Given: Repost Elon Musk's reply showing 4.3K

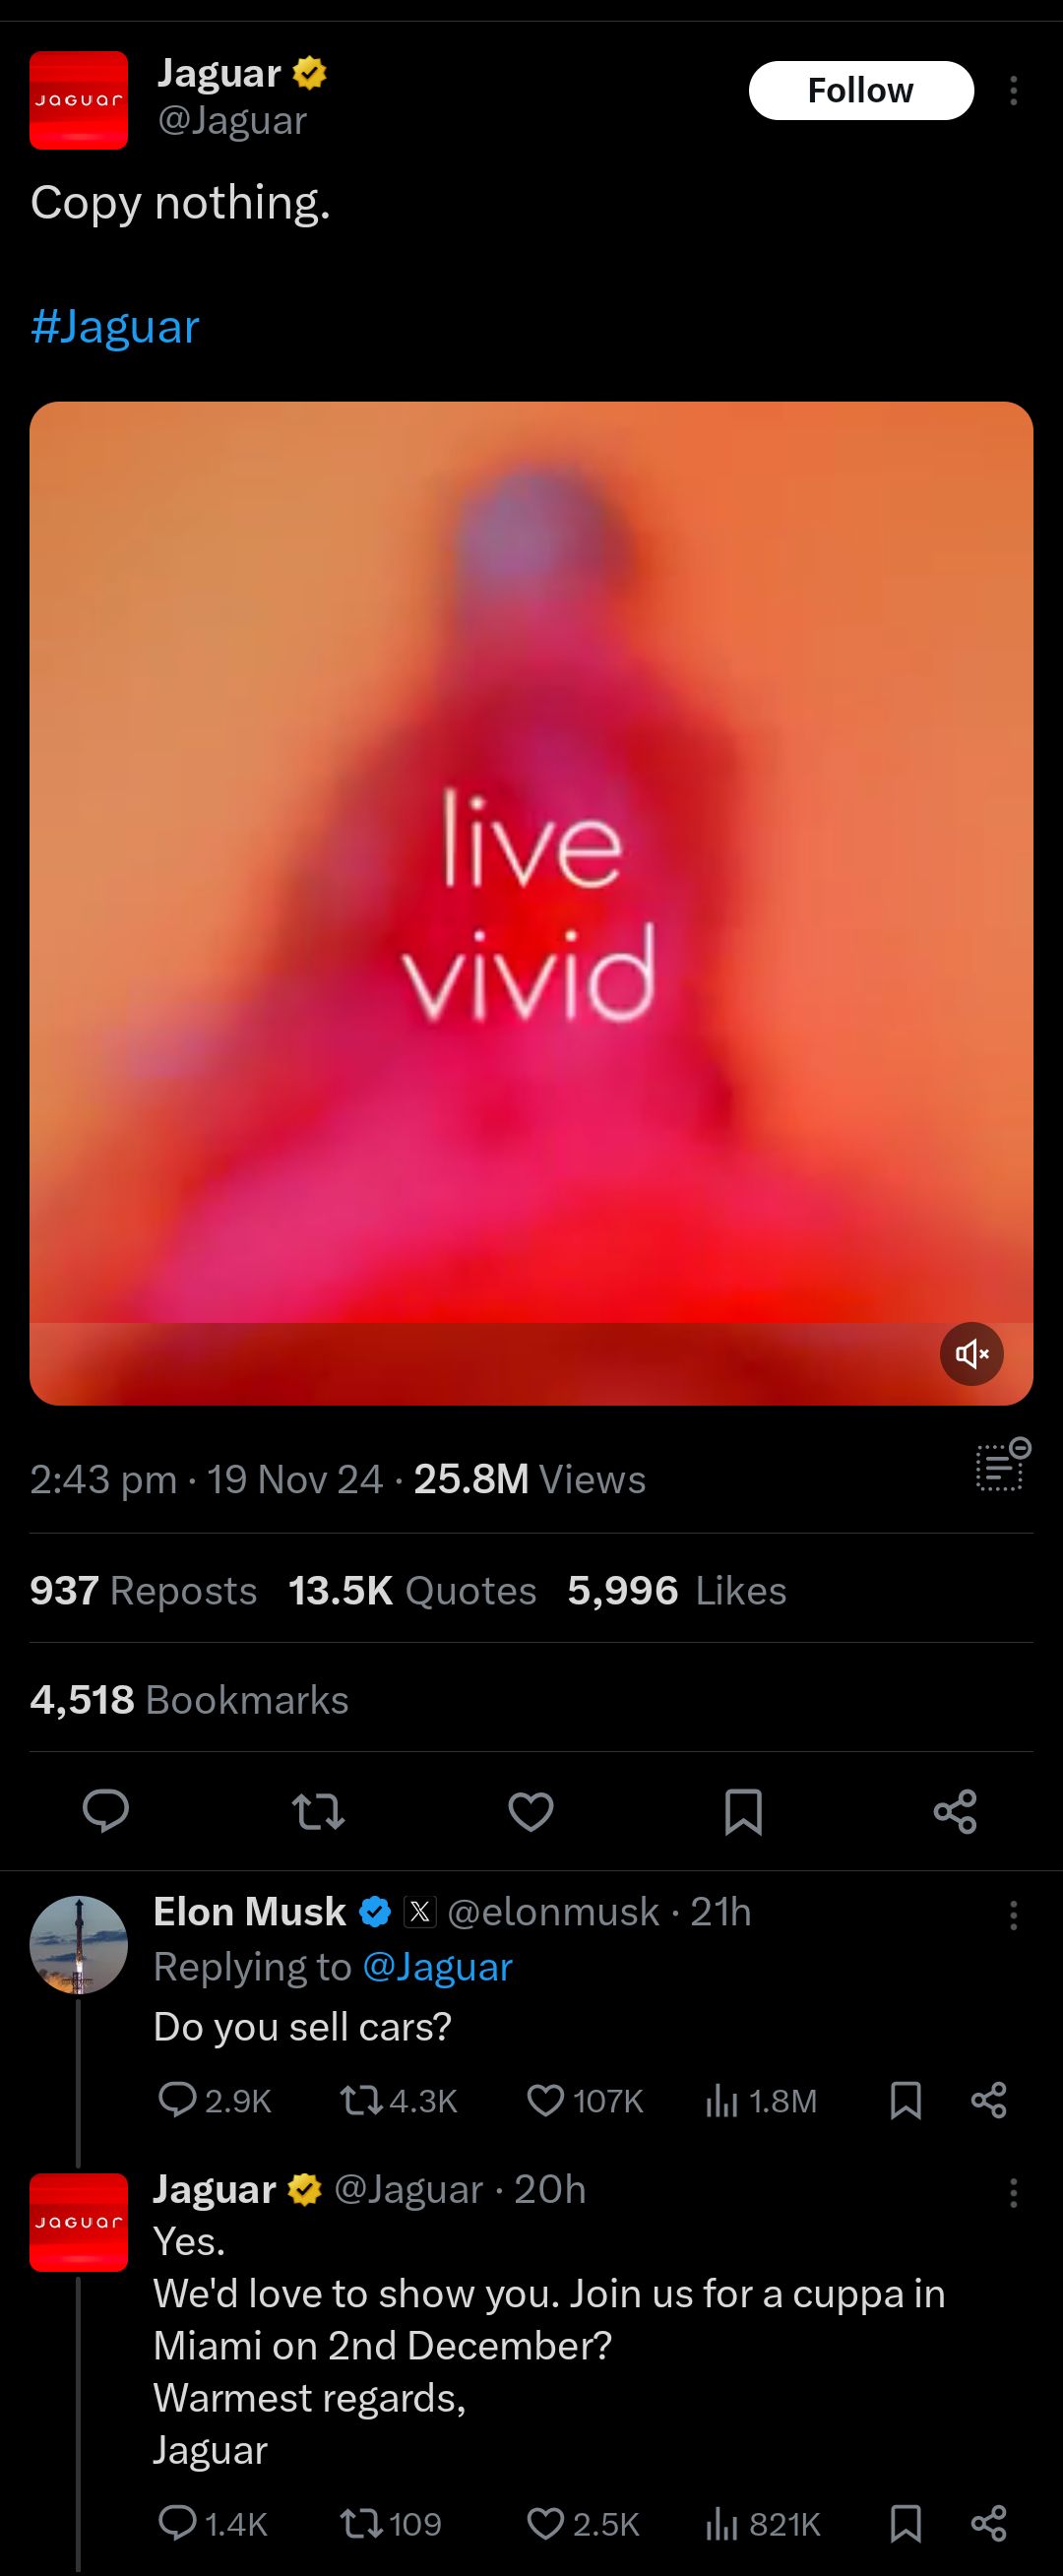Looking at the screenshot, I should point(399,2100).
